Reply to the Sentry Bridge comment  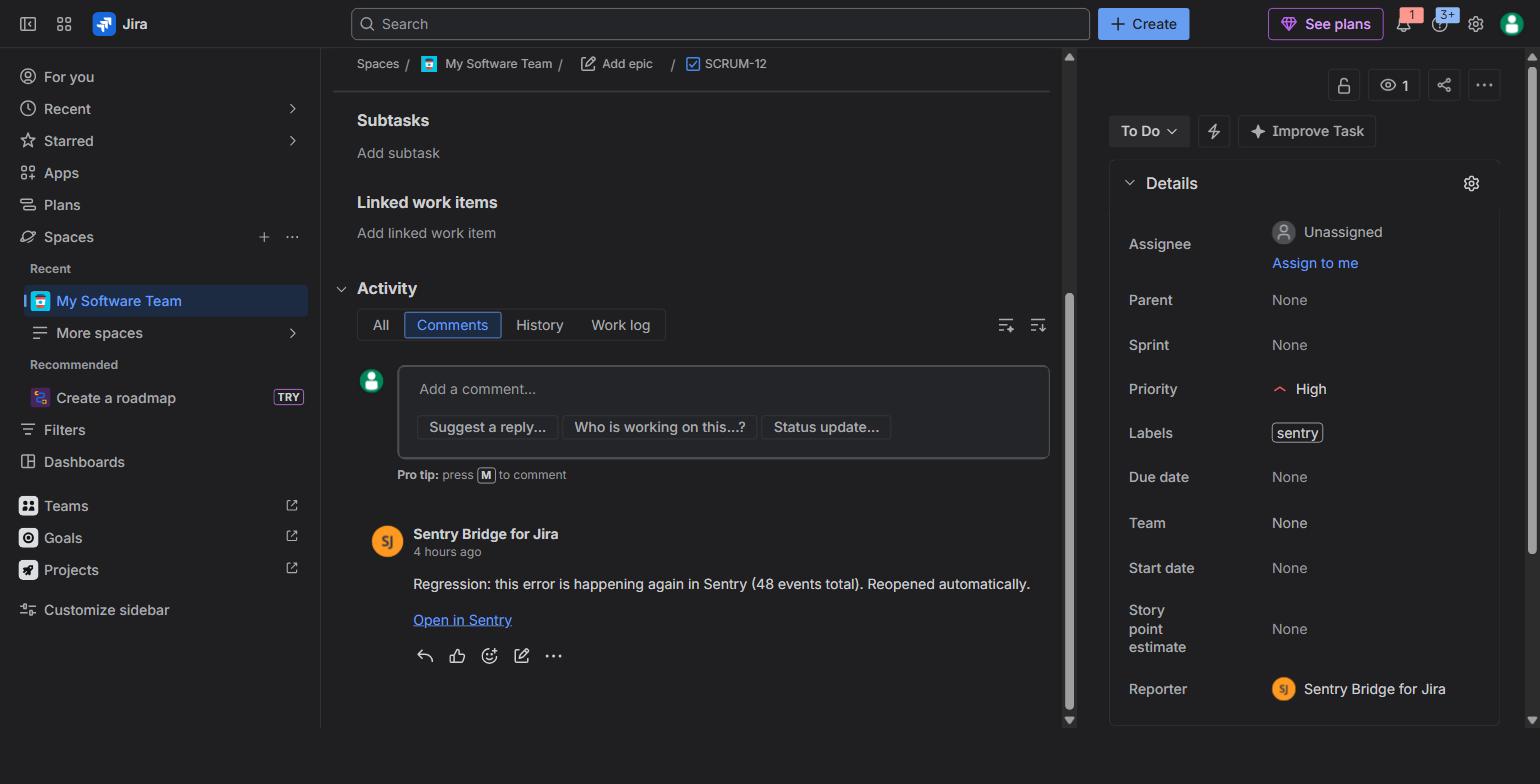(425, 656)
